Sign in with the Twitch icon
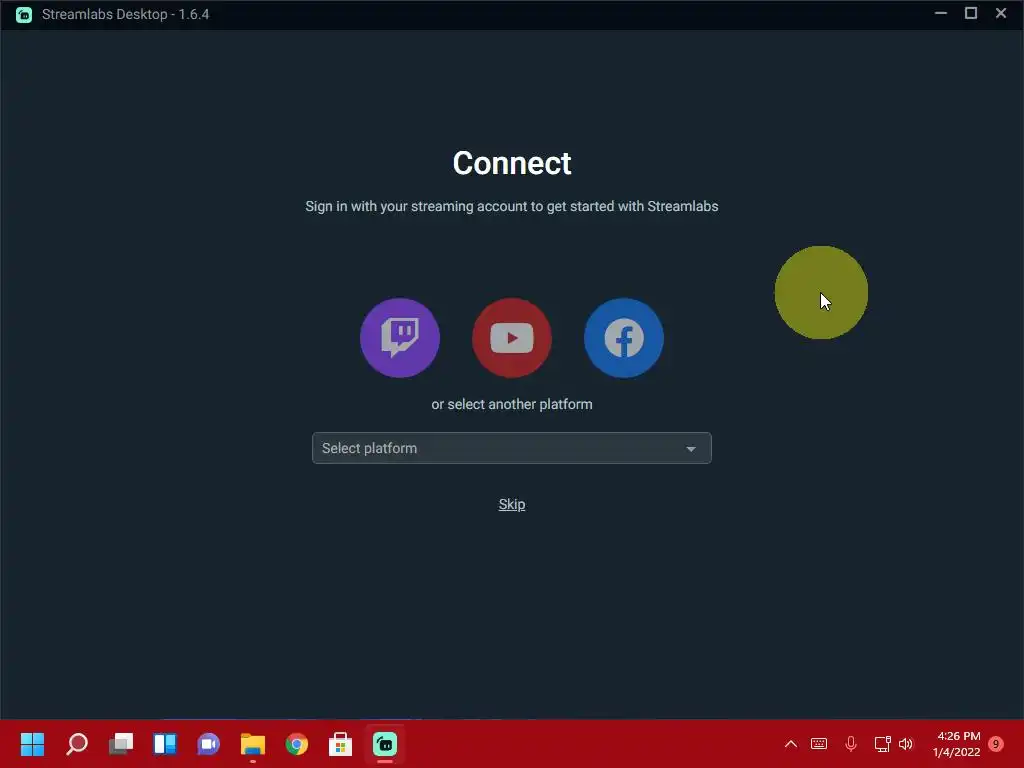Screen dimensions: 1024x768 400,338
